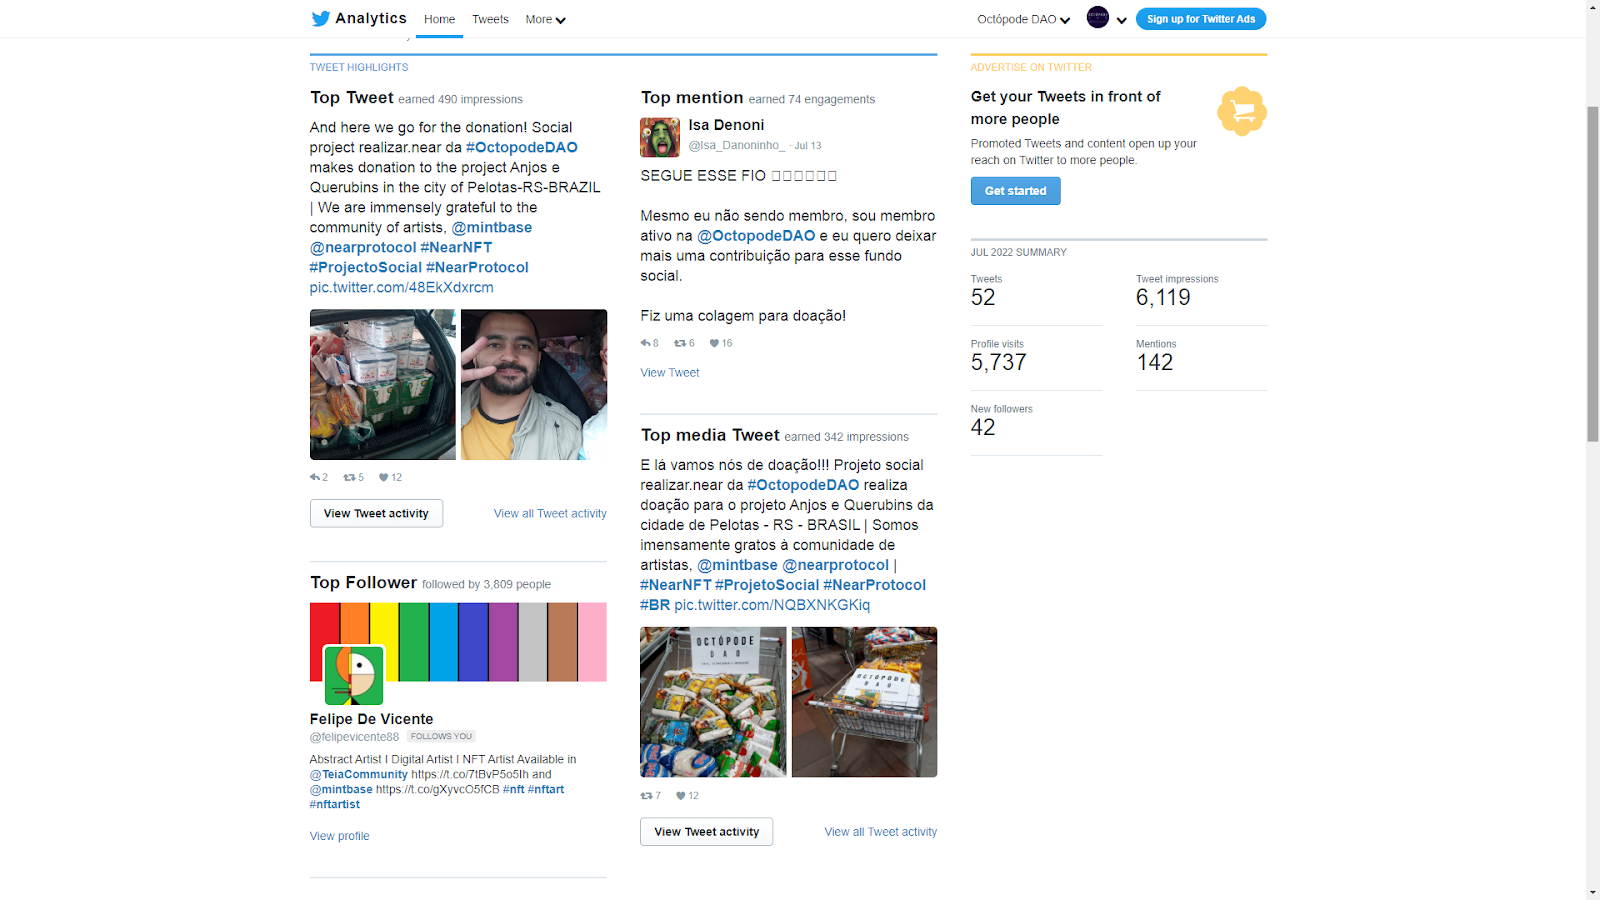1600x900 pixels.
Task: Click retweet icon on Top media Tweet
Action: pos(646,796)
